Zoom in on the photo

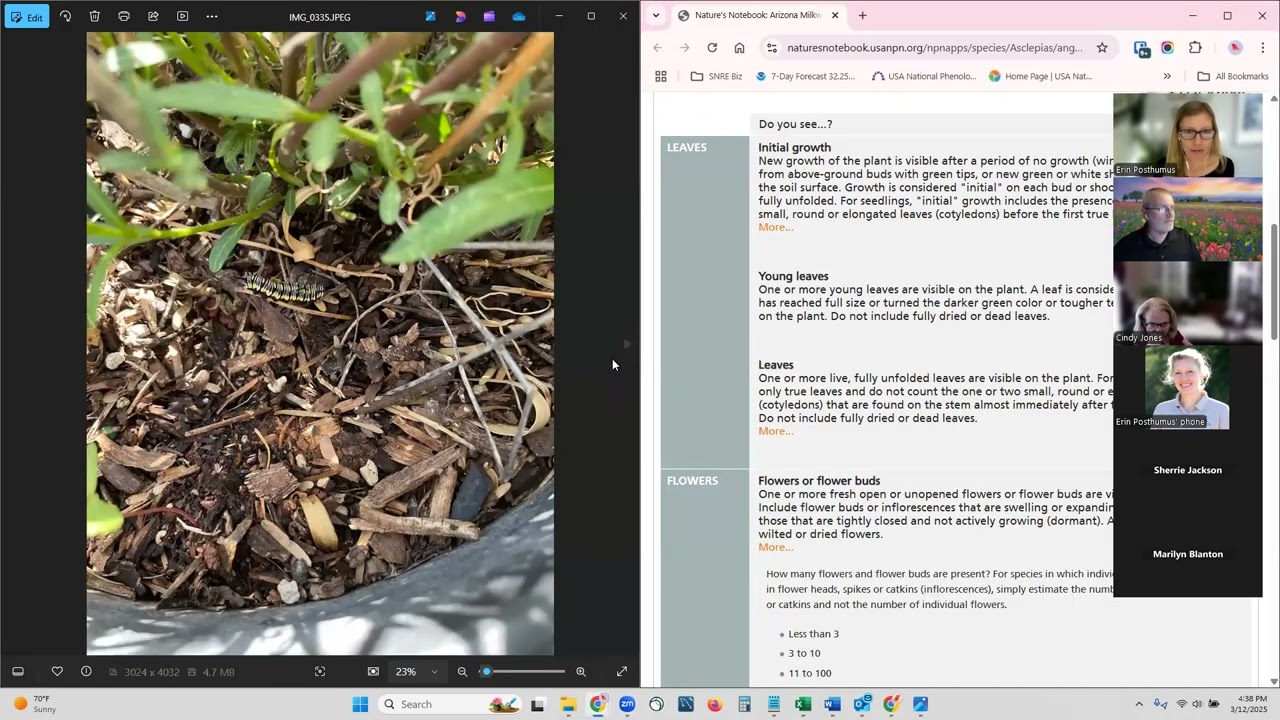coord(581,672)
